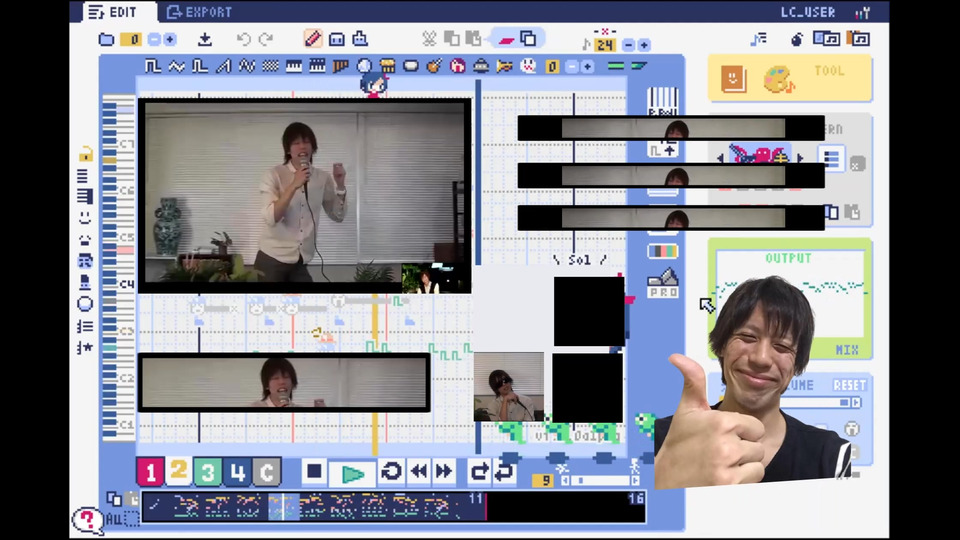Choose the pan flute instrument
Screen dimensions: 960x540
click(x=340, y=66)
